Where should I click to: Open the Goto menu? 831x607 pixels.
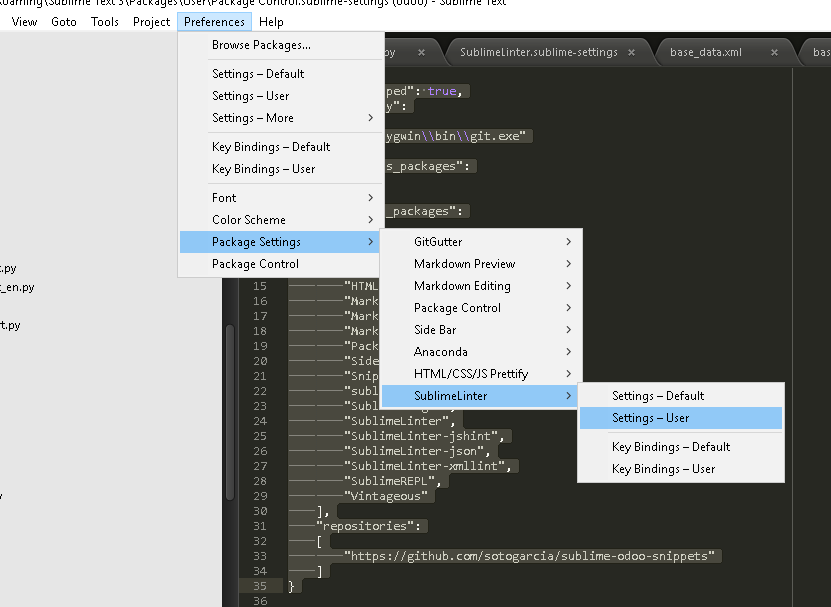64,22
